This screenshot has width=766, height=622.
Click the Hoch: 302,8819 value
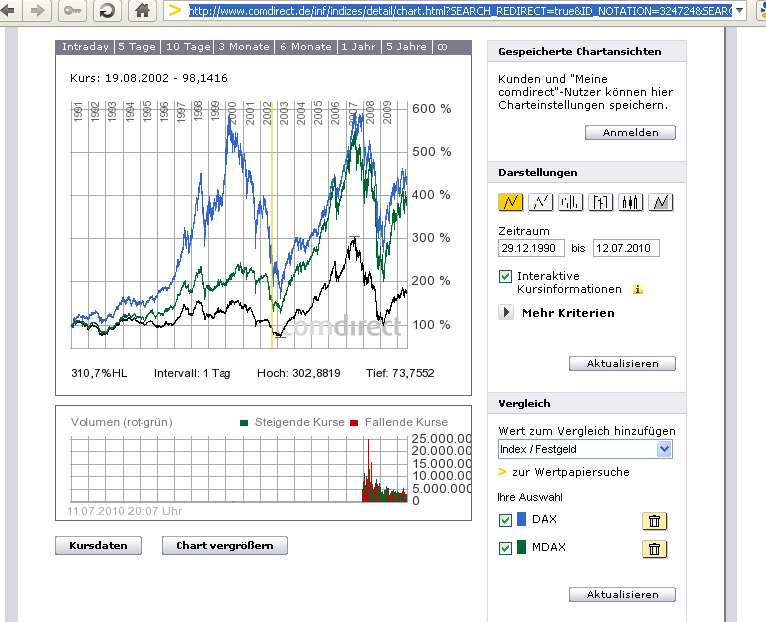coord(298,373)
